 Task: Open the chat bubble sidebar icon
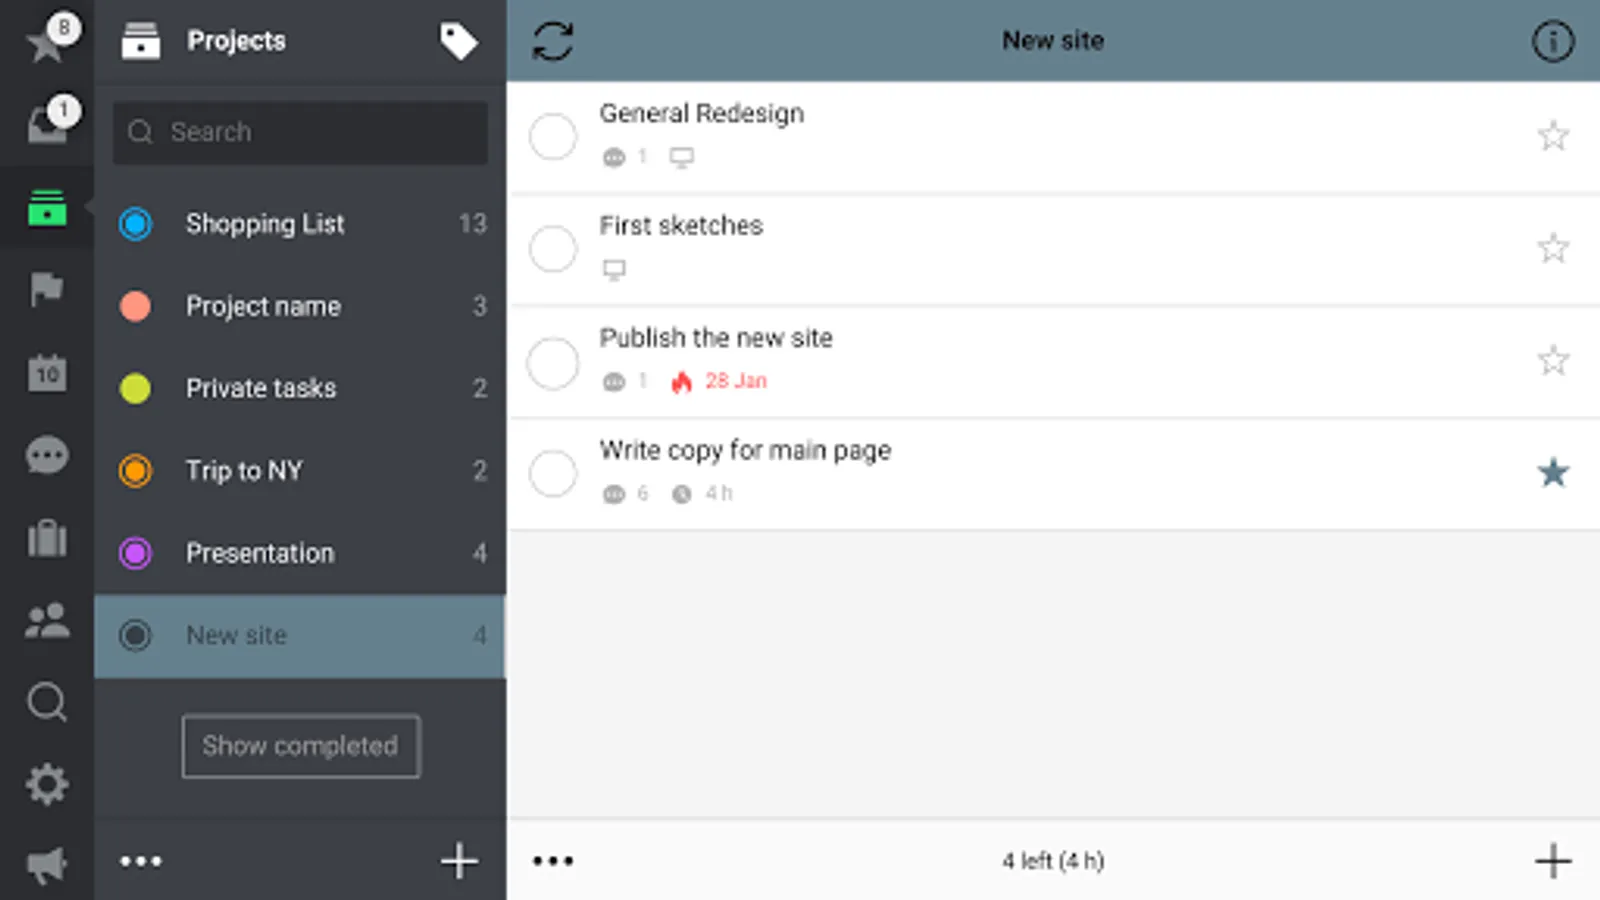click(47, 456)
